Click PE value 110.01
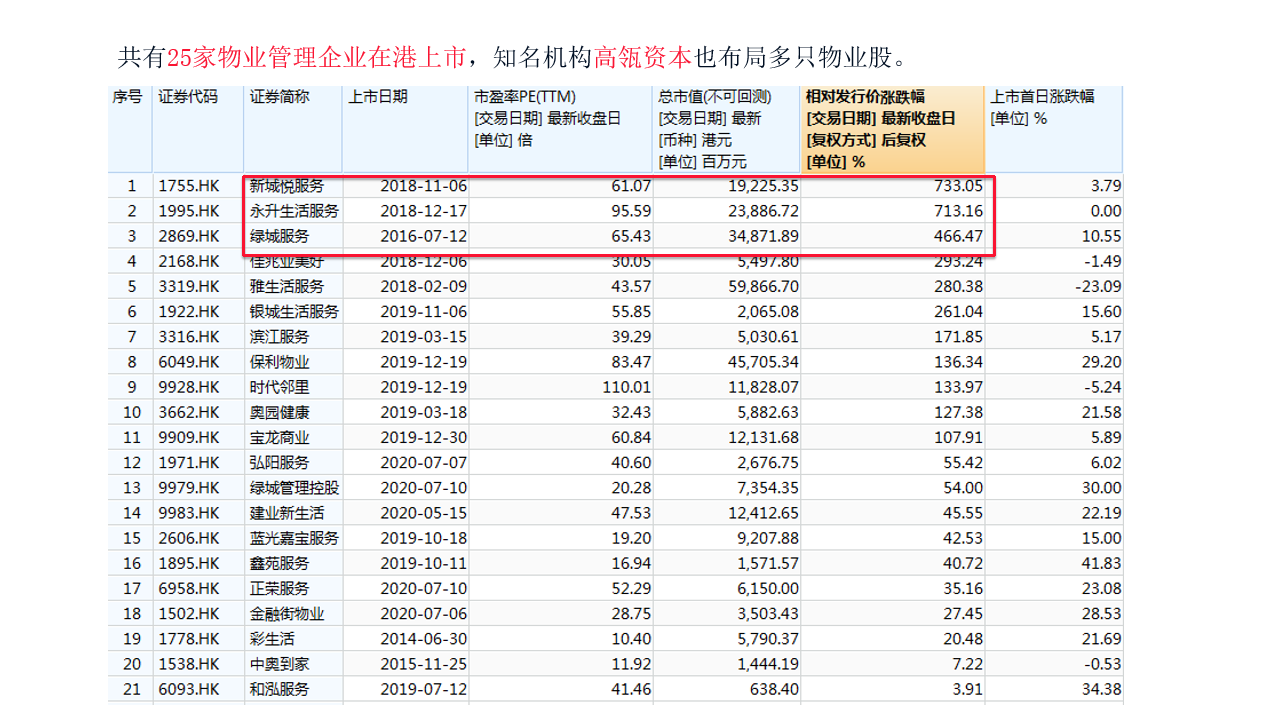This screenshot has height=714, width=1269. [627, 387]
